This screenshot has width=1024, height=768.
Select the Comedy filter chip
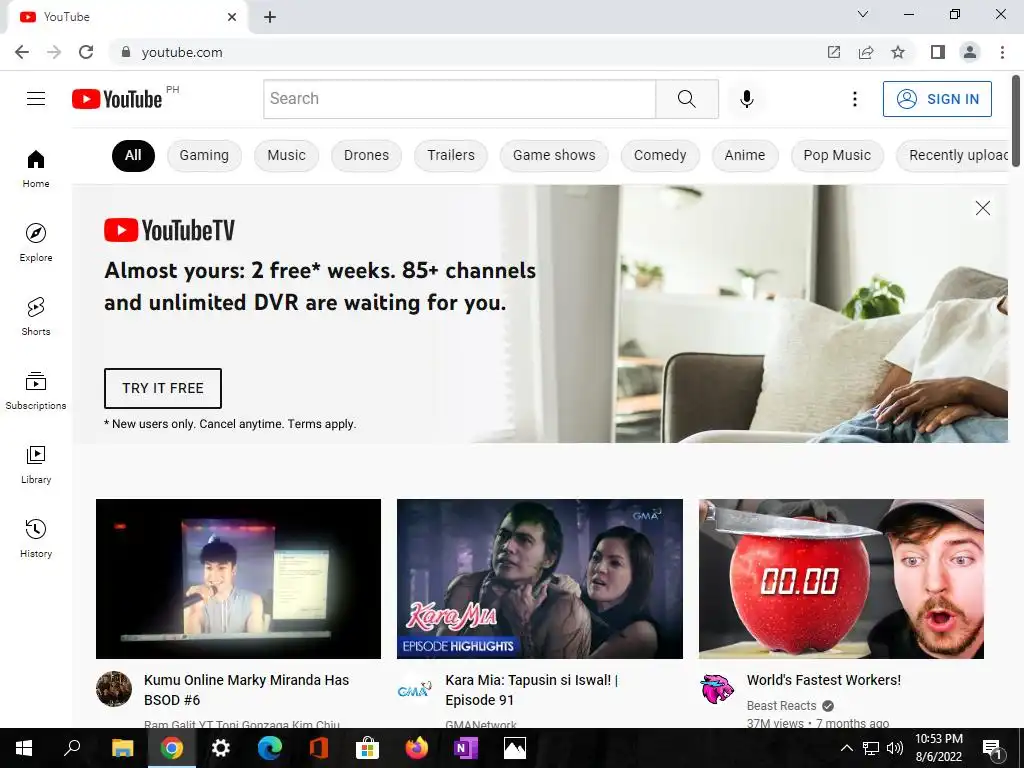(x=660, y=155)
